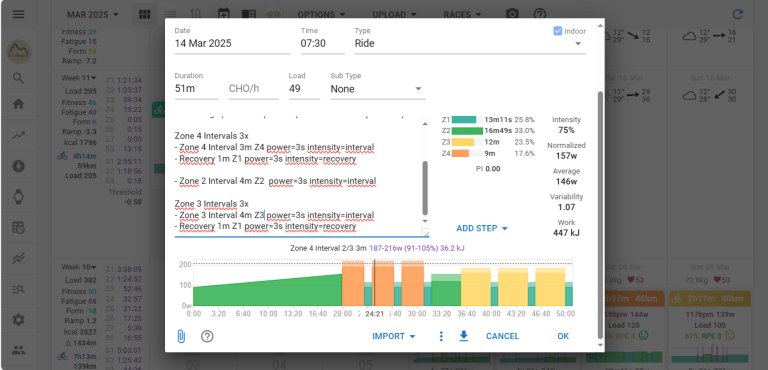The width and height of the screenshot is (768, 370).
Task: Open the Fitness trend chart page
Action: (18, 136)
